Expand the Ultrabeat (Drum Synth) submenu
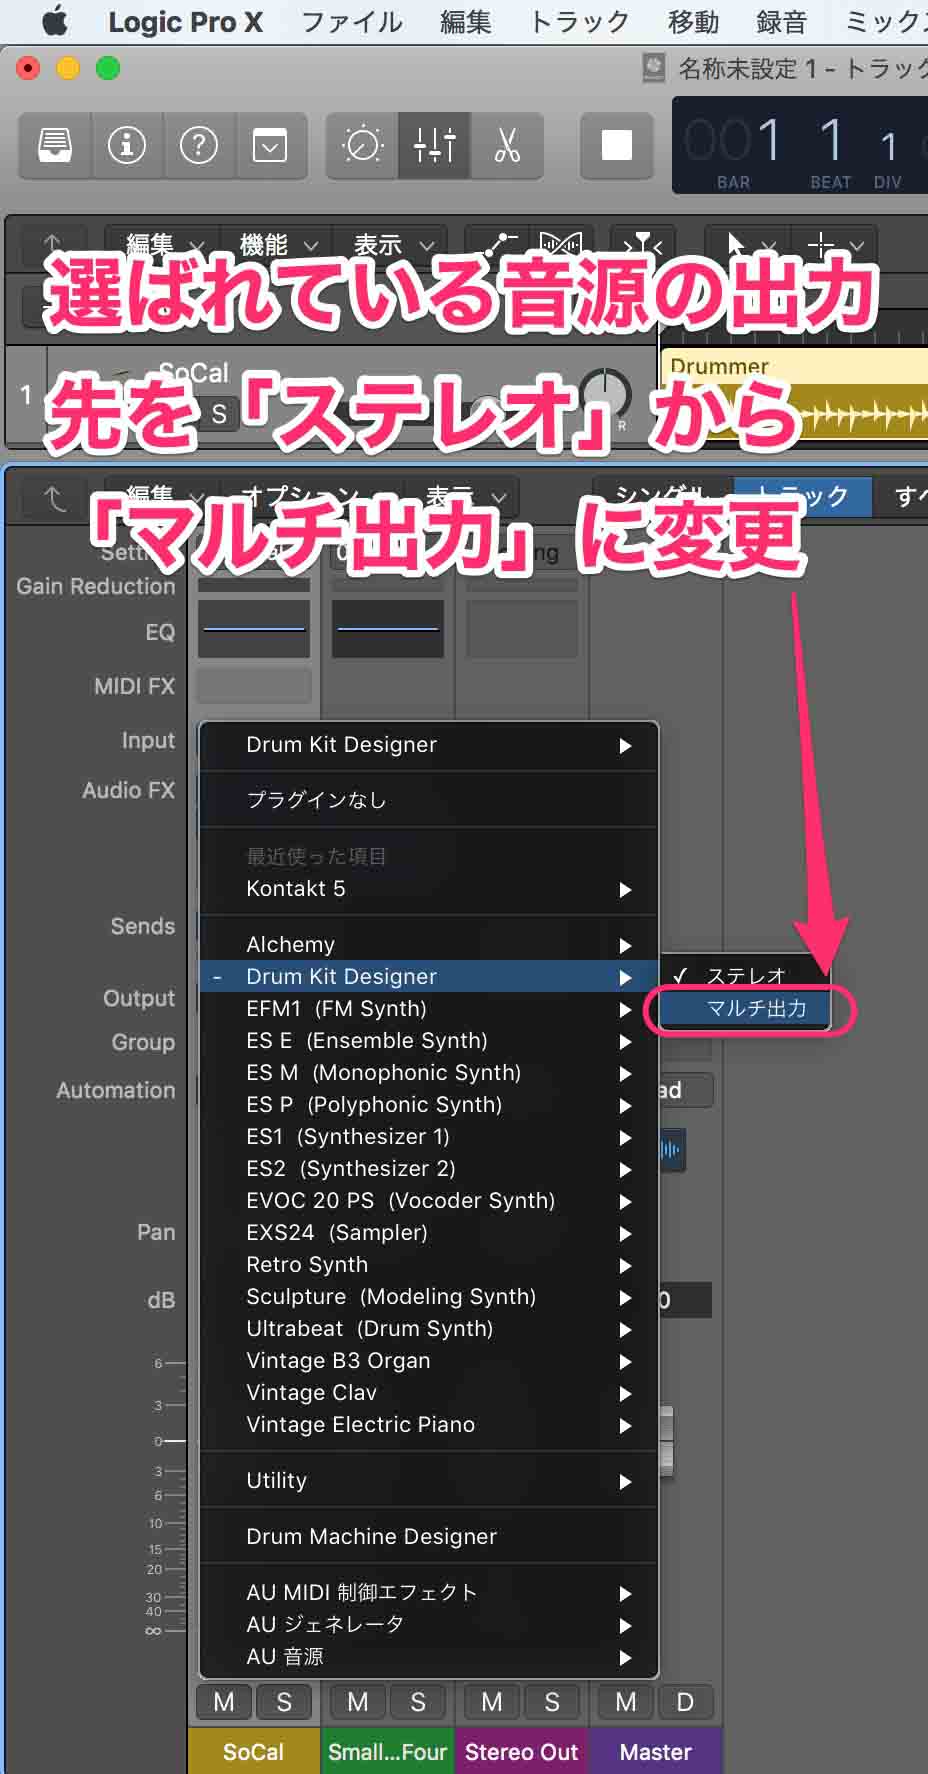928x1774 pixels. pos(429,1329)
